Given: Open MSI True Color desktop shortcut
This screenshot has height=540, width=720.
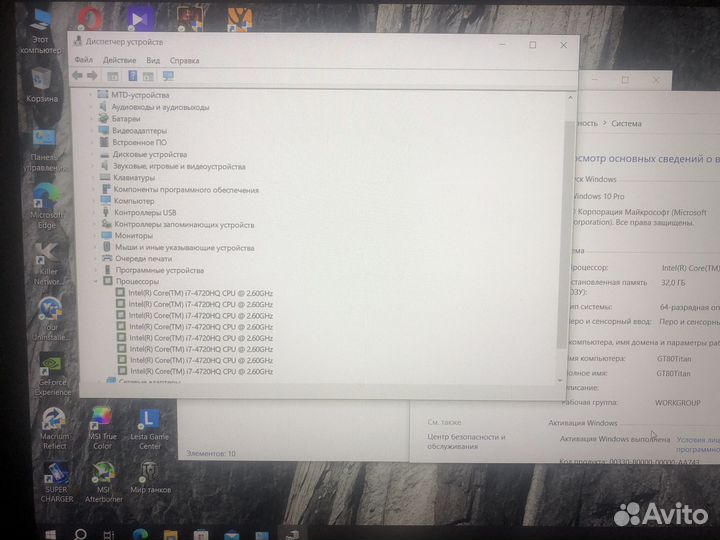Looking at the screenshot, I should pyautogui.click(x=102, y=428).
